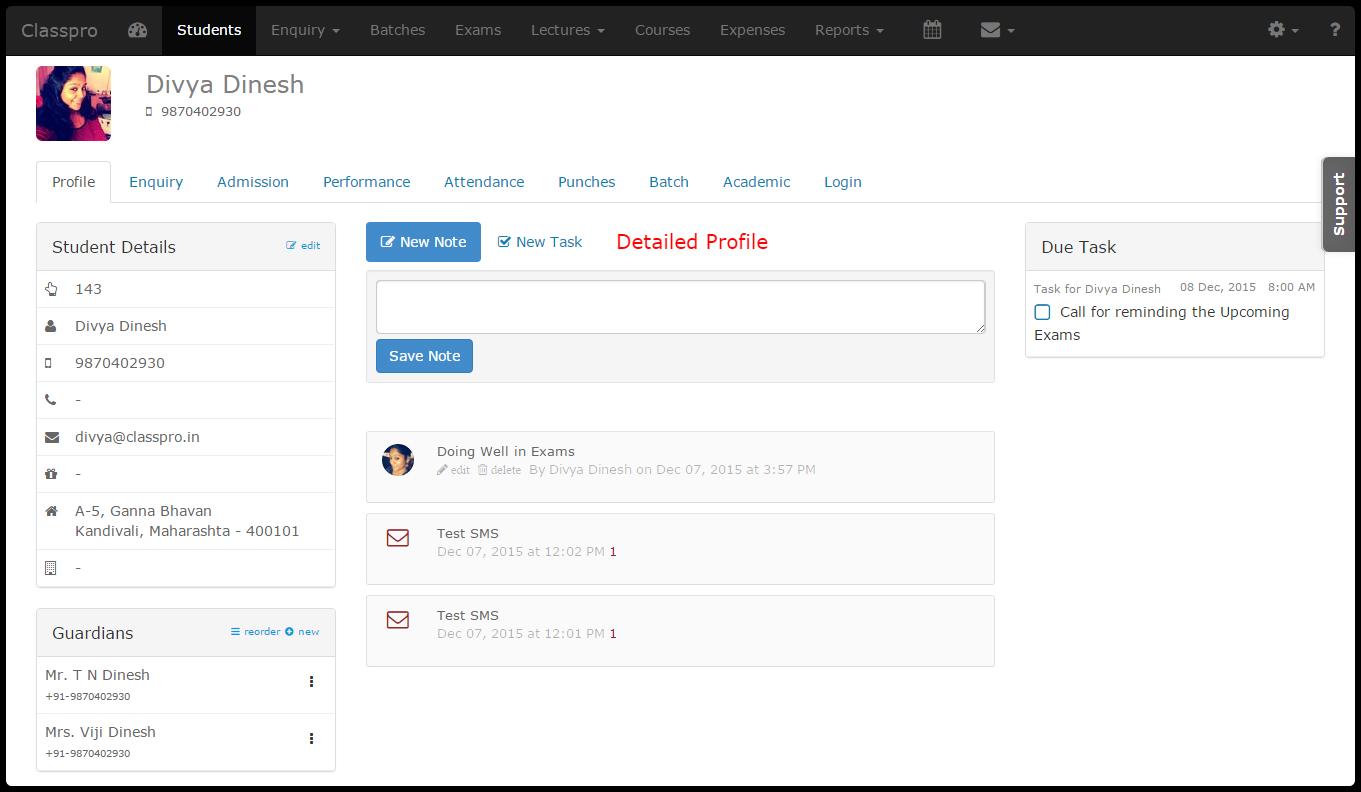Image resolution: width=1361 pixels, height=792 pixels.
Task: Click the envelope icon on the first Test SMS entry
Action: pyautogui.click(x=397, y=538)
